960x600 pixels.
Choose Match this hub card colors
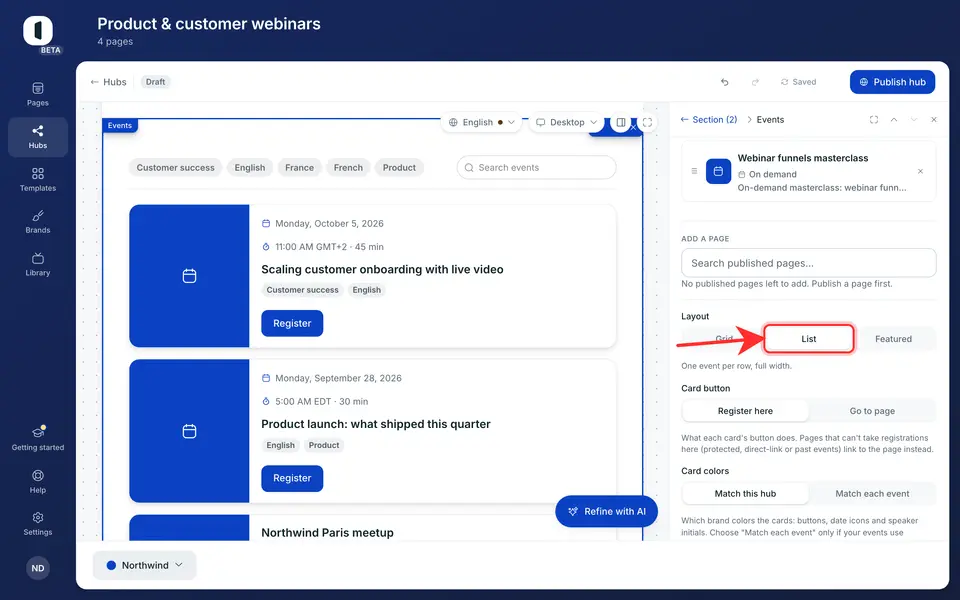pos(745,493)
